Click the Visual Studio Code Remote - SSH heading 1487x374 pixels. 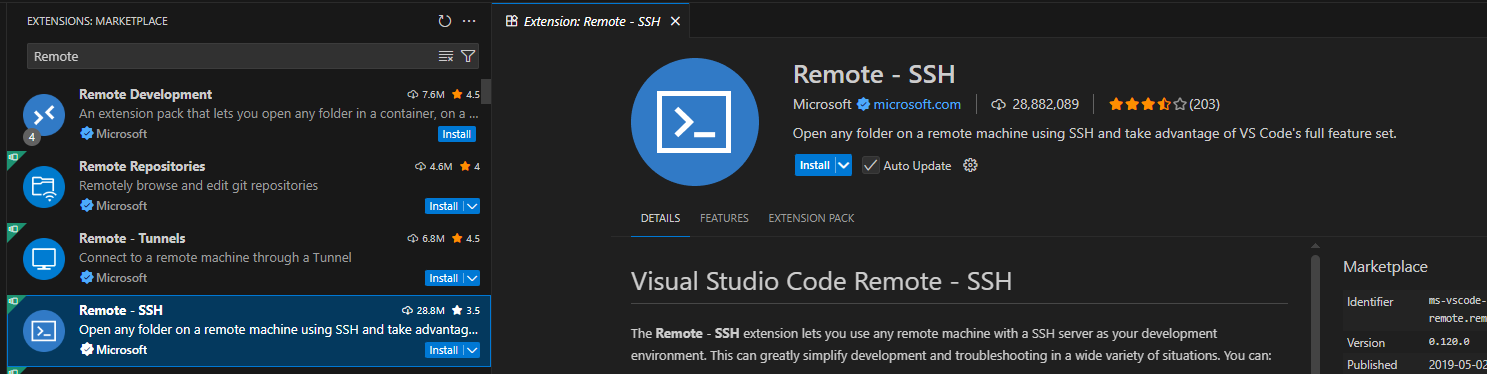coord(822,281)
